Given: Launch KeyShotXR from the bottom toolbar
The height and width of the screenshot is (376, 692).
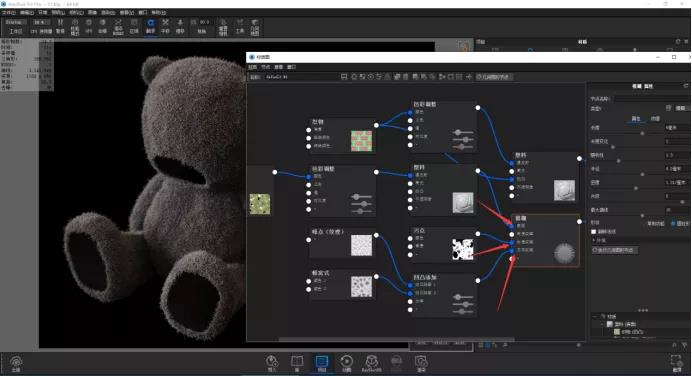Looking at the screenshot, I should (371, 364).
